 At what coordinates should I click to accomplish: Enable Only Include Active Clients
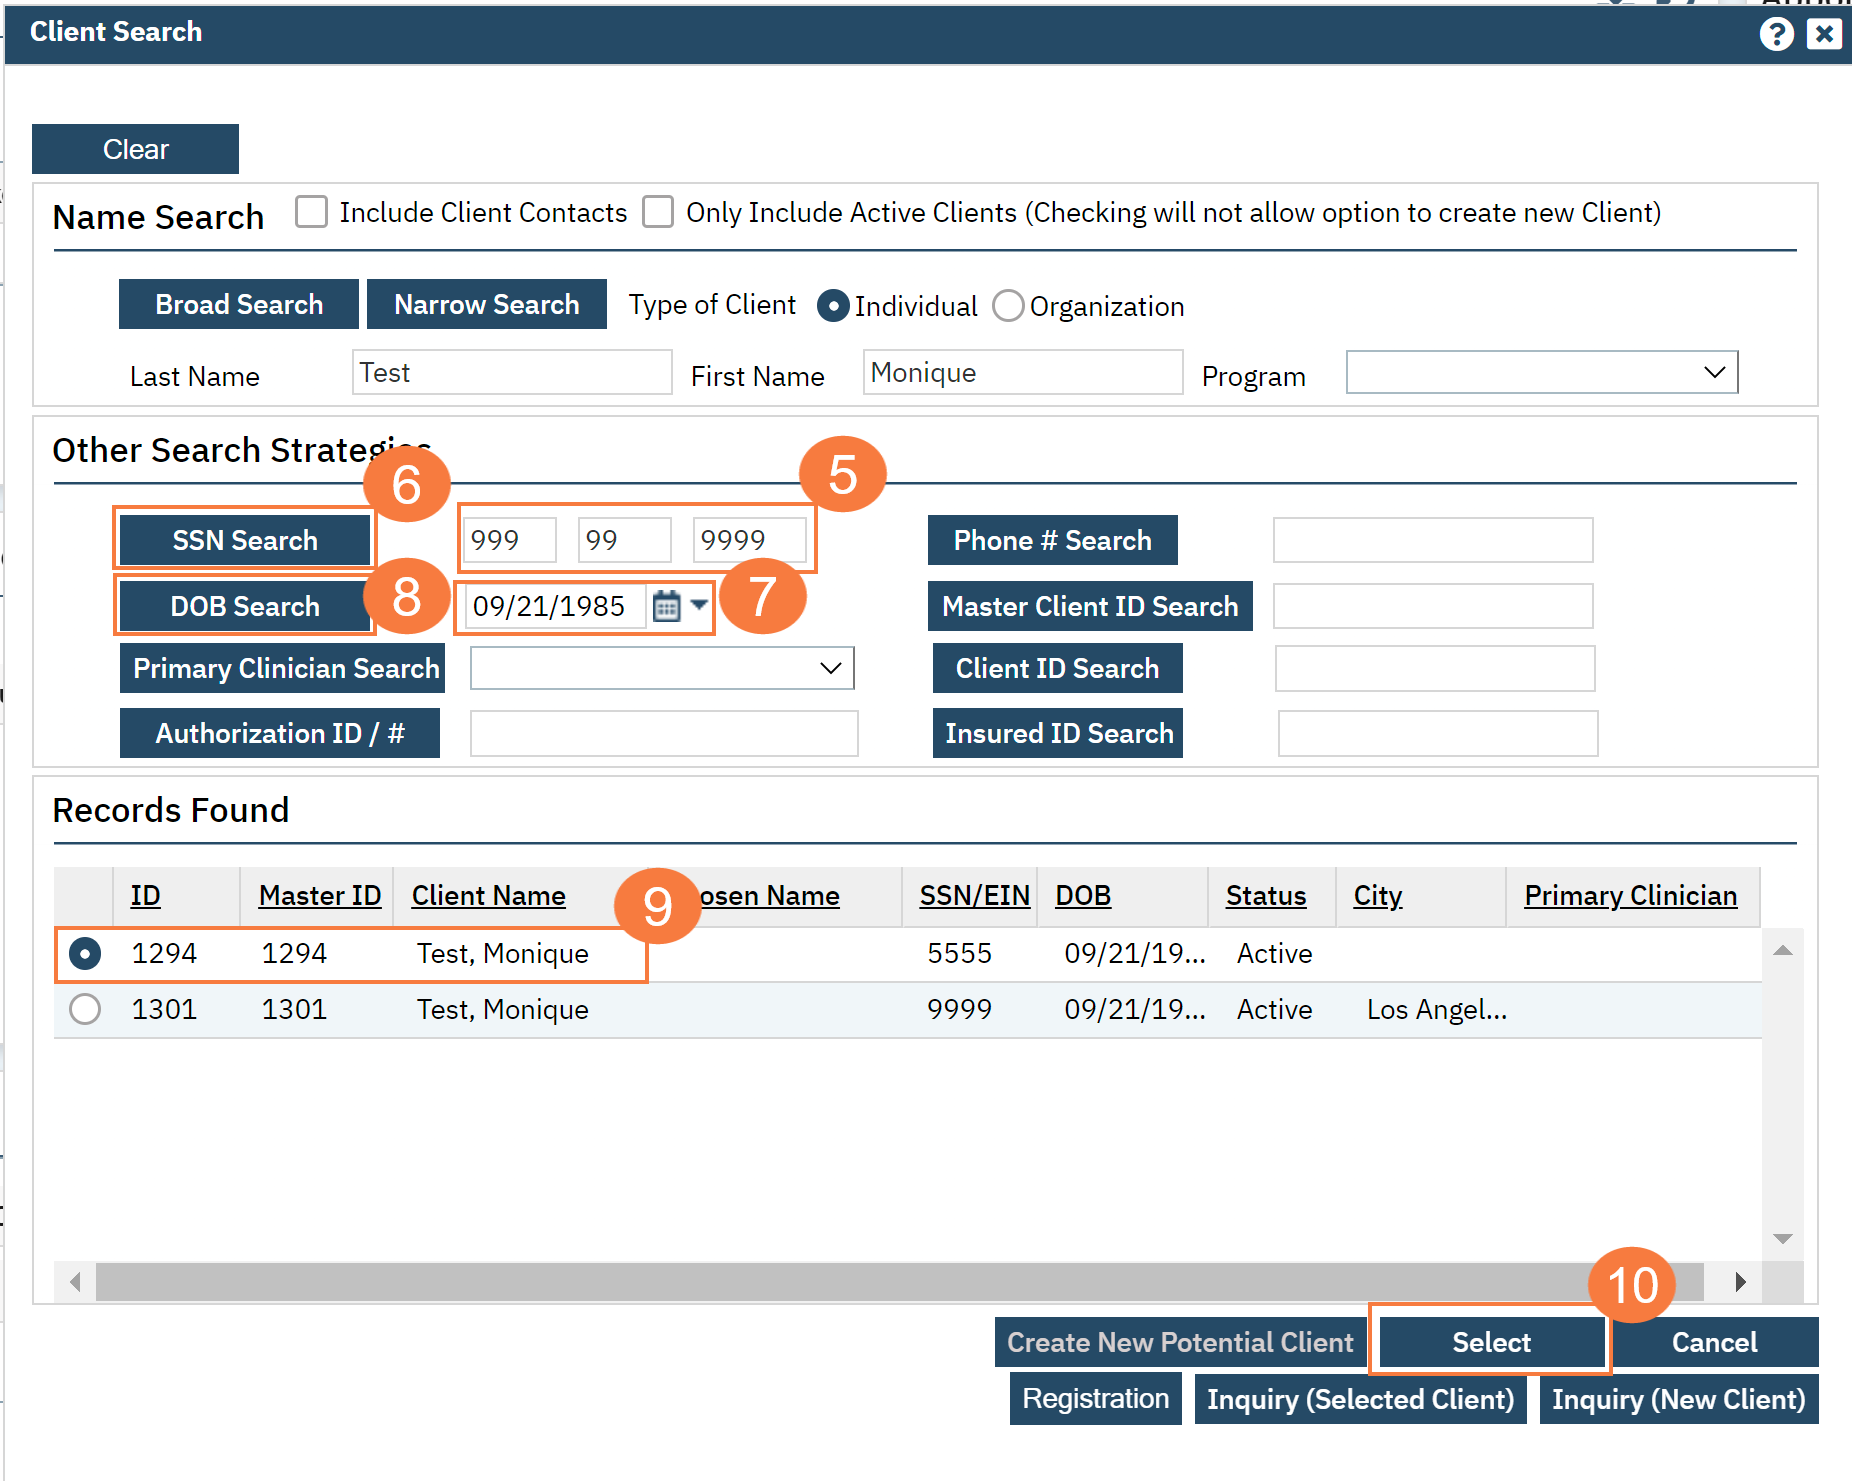pos(658,211)
